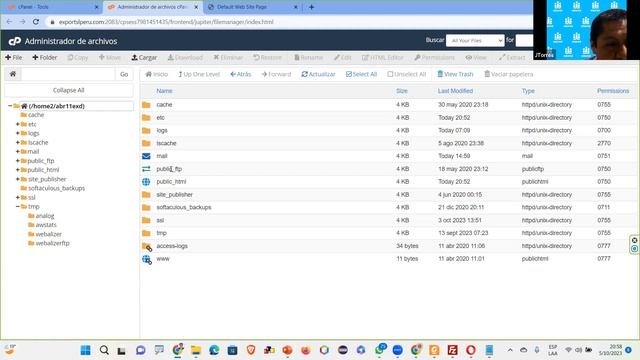The image size is (640, 360).
Task: Open the HTML Editor tool
Action: pos(382,58)
